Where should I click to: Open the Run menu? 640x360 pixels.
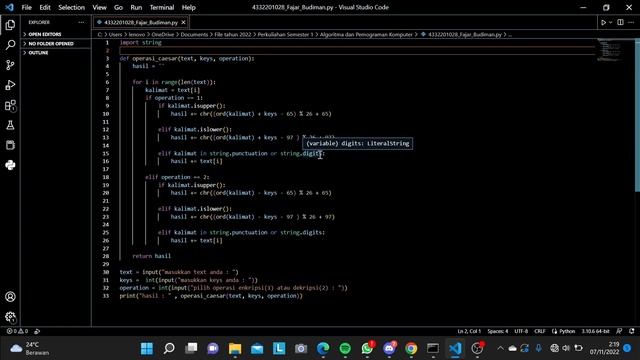coord(136,7)
